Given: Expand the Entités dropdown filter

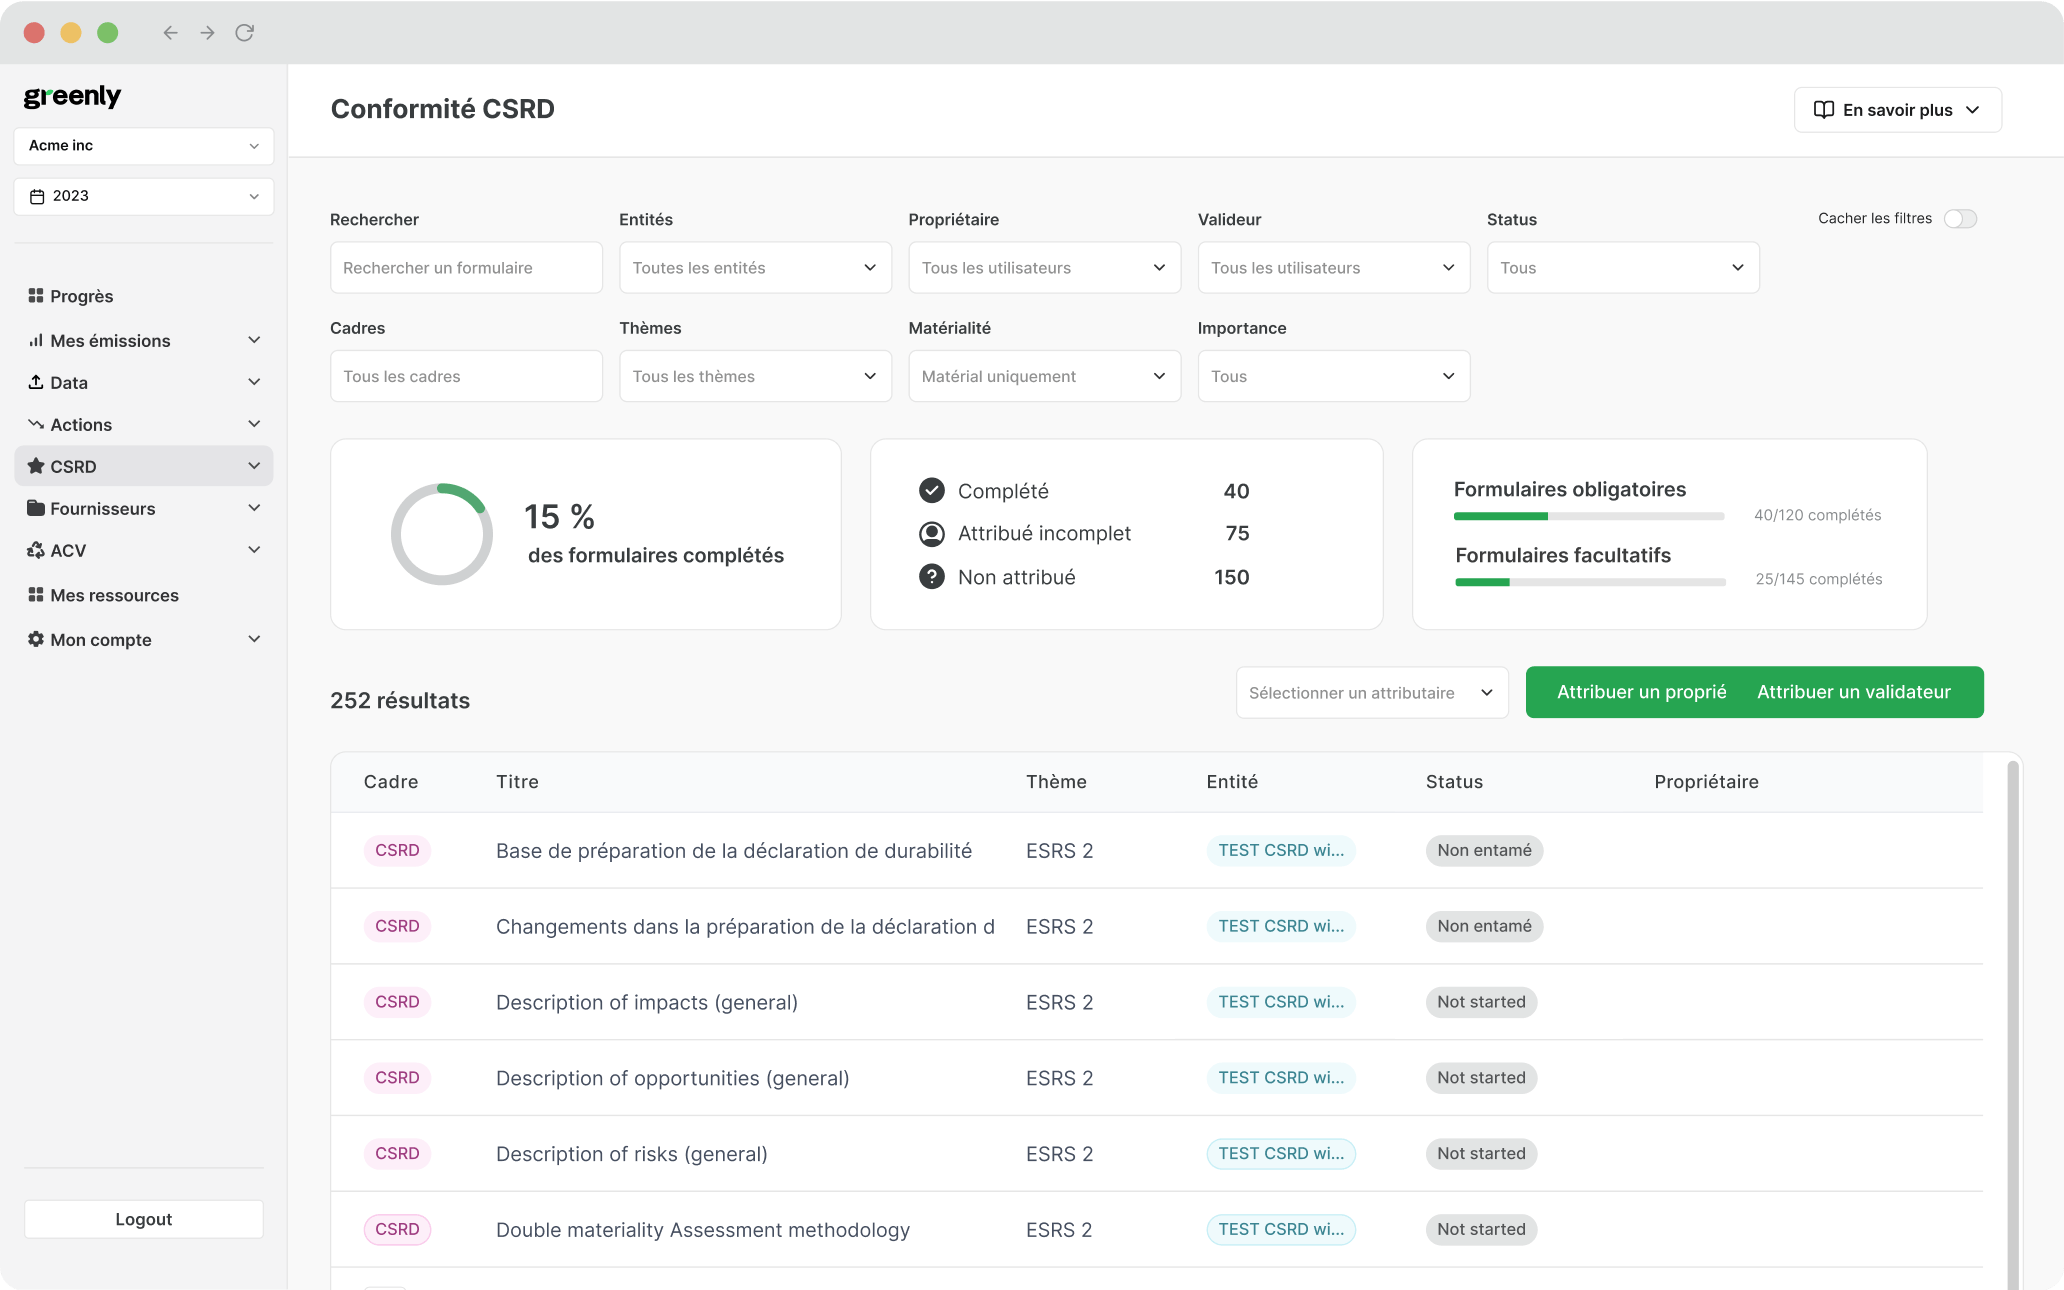Looking at the screenshot, I should click(x=750, y=268).
